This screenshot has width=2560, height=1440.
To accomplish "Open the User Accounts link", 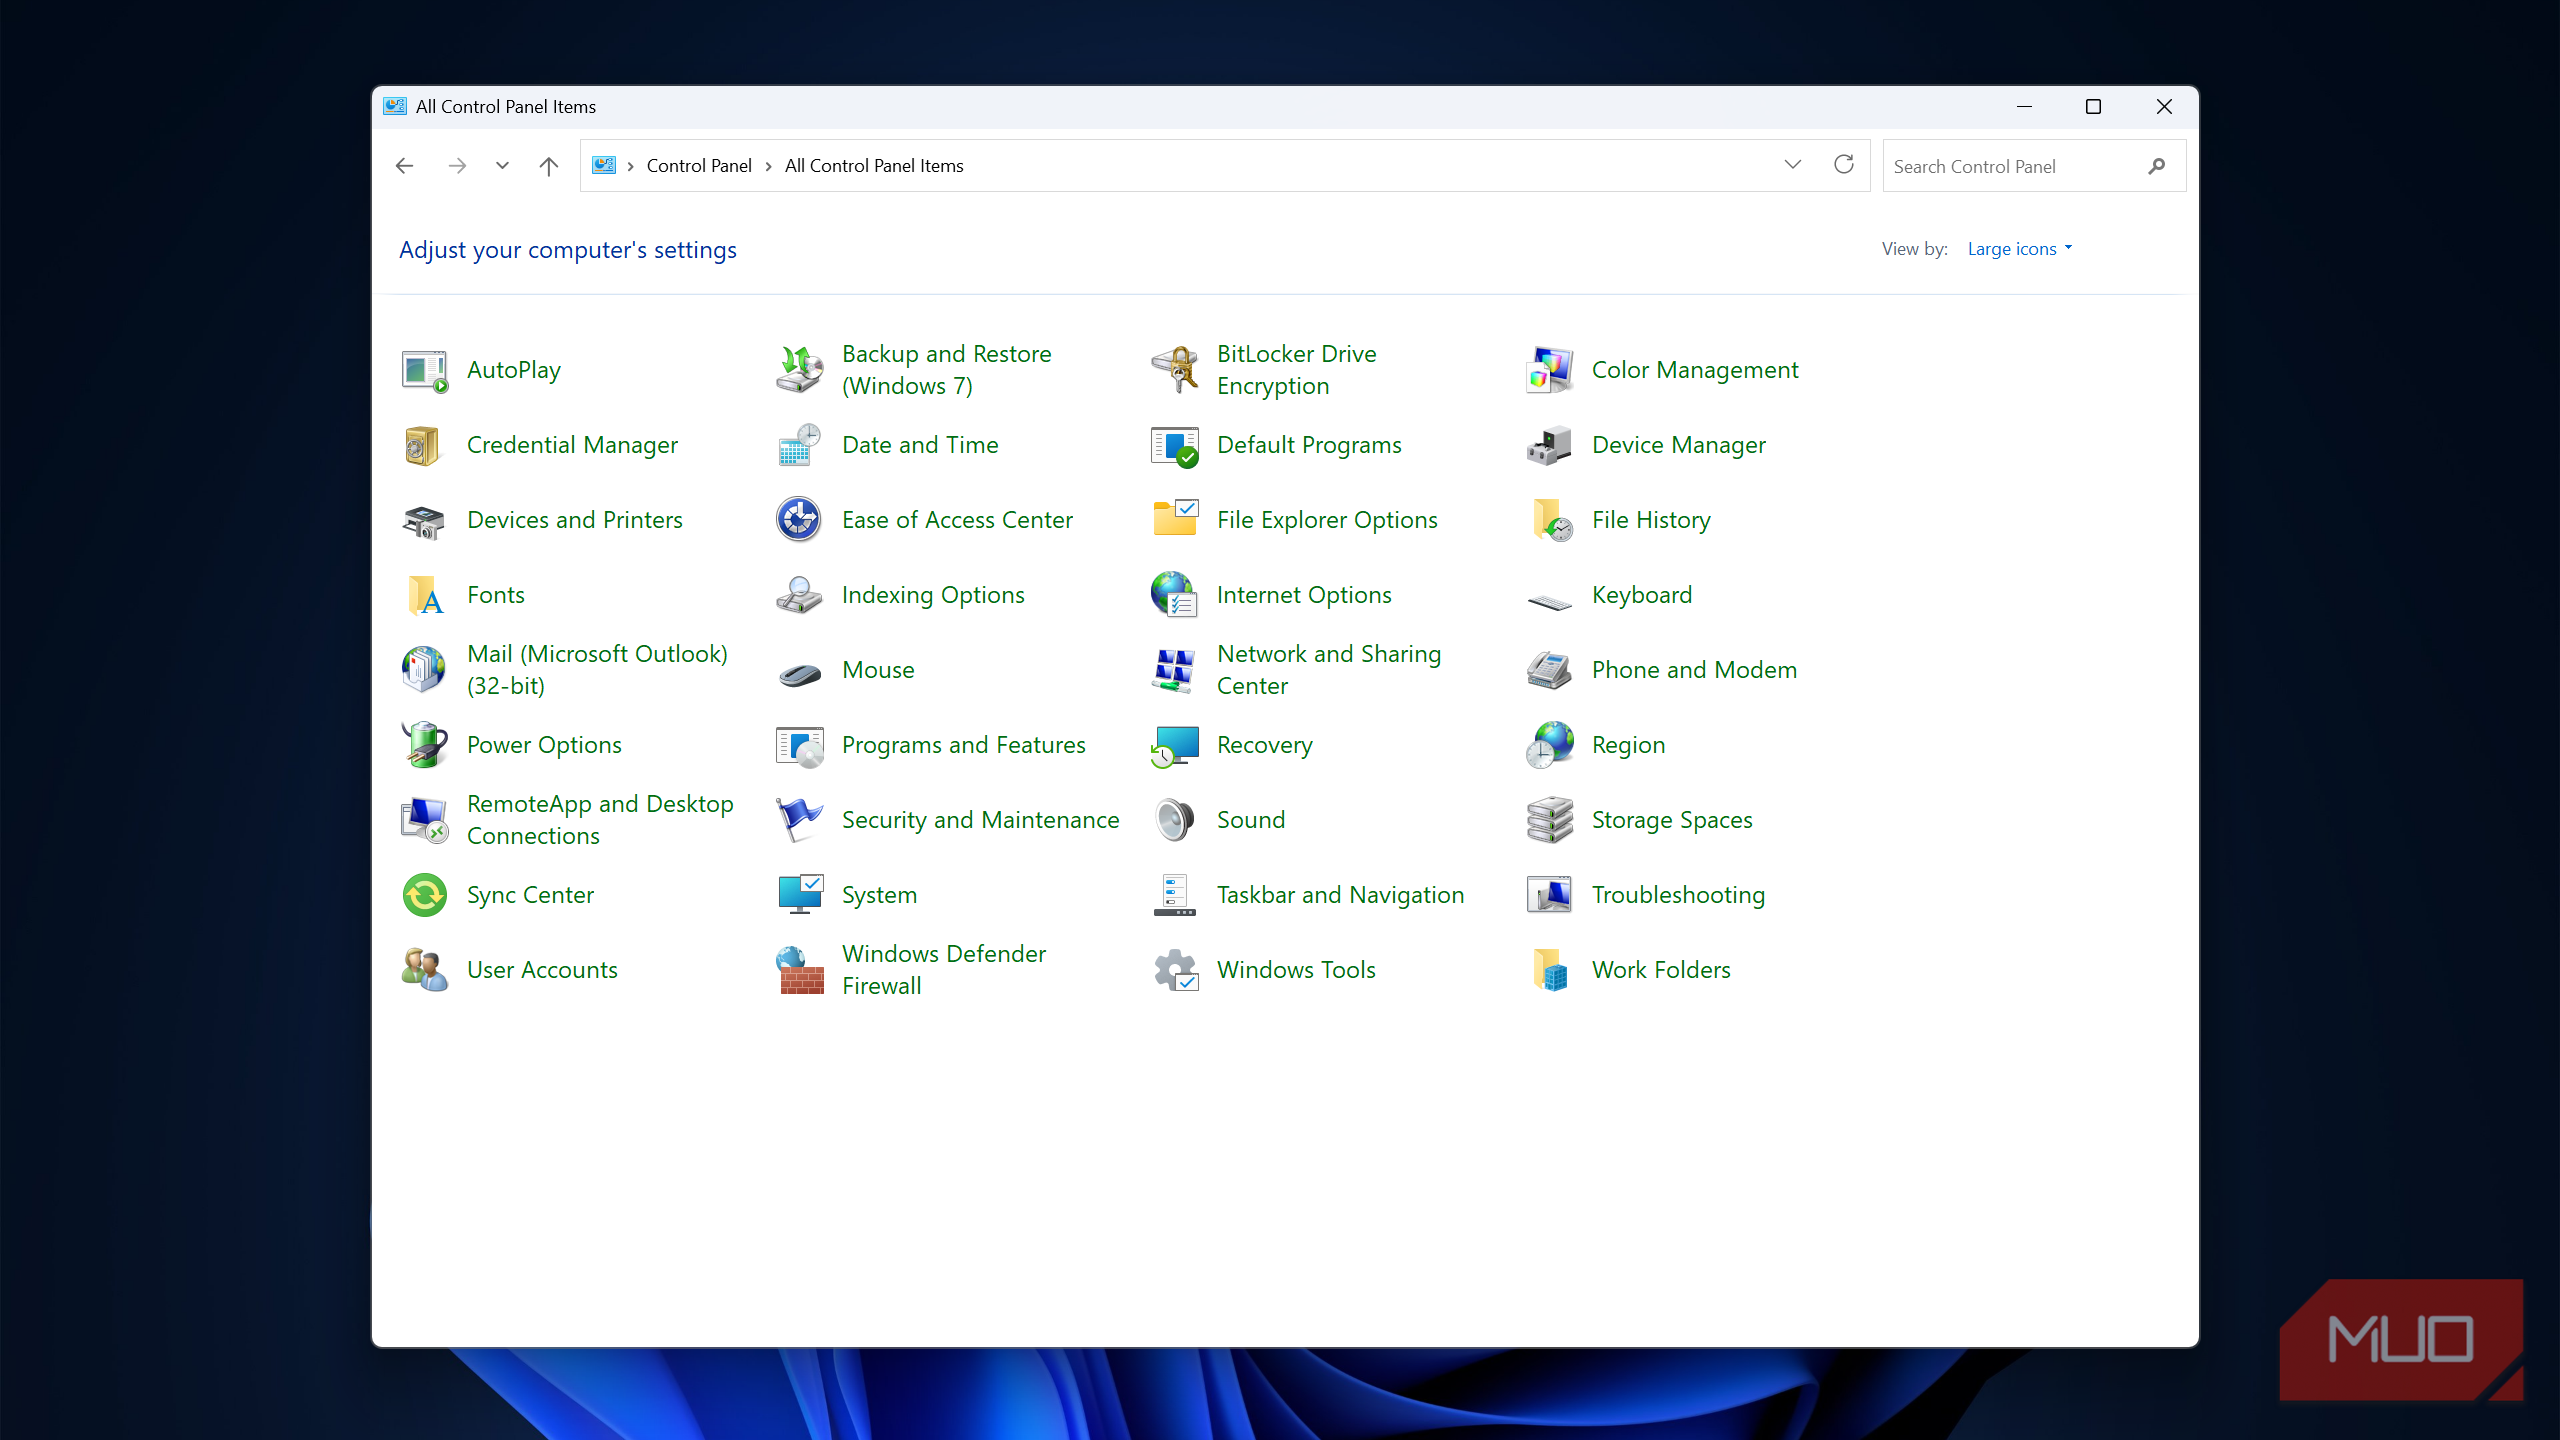I will click(543, 970).
